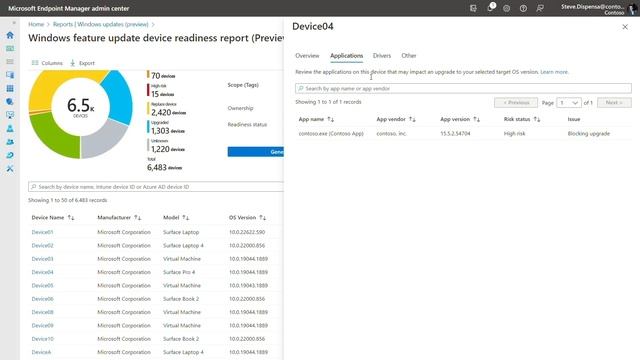640x360 pixels.
Task: Open Tenant administration icon in sidebar
Action: [10, 155]
